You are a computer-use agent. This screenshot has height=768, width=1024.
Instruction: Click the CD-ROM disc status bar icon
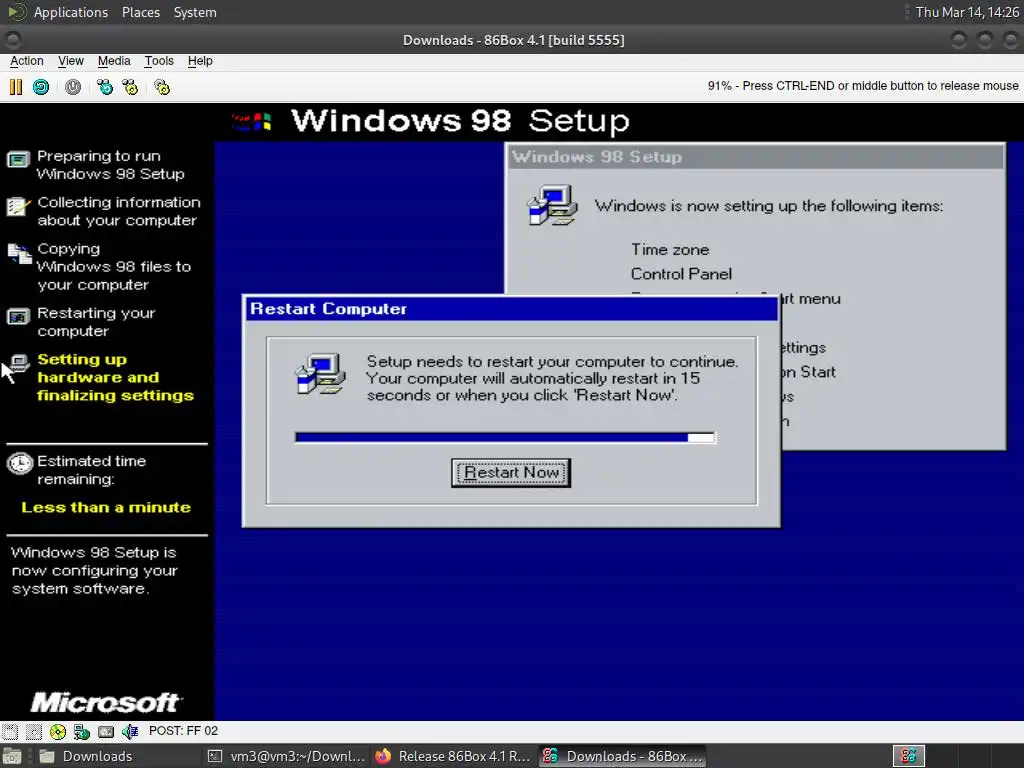pos(57,731)
